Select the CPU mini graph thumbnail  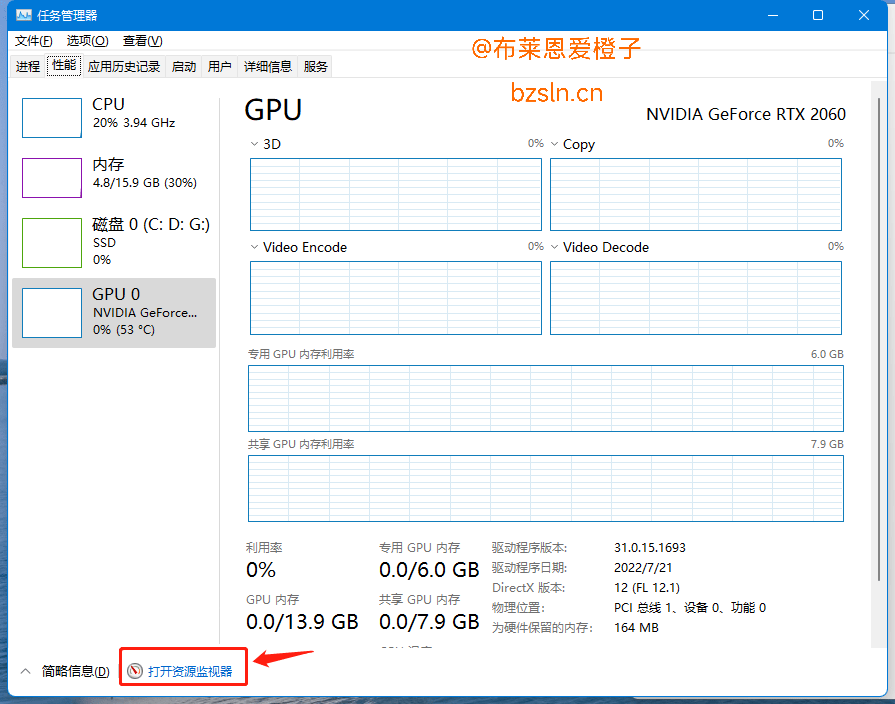(52, 118)
